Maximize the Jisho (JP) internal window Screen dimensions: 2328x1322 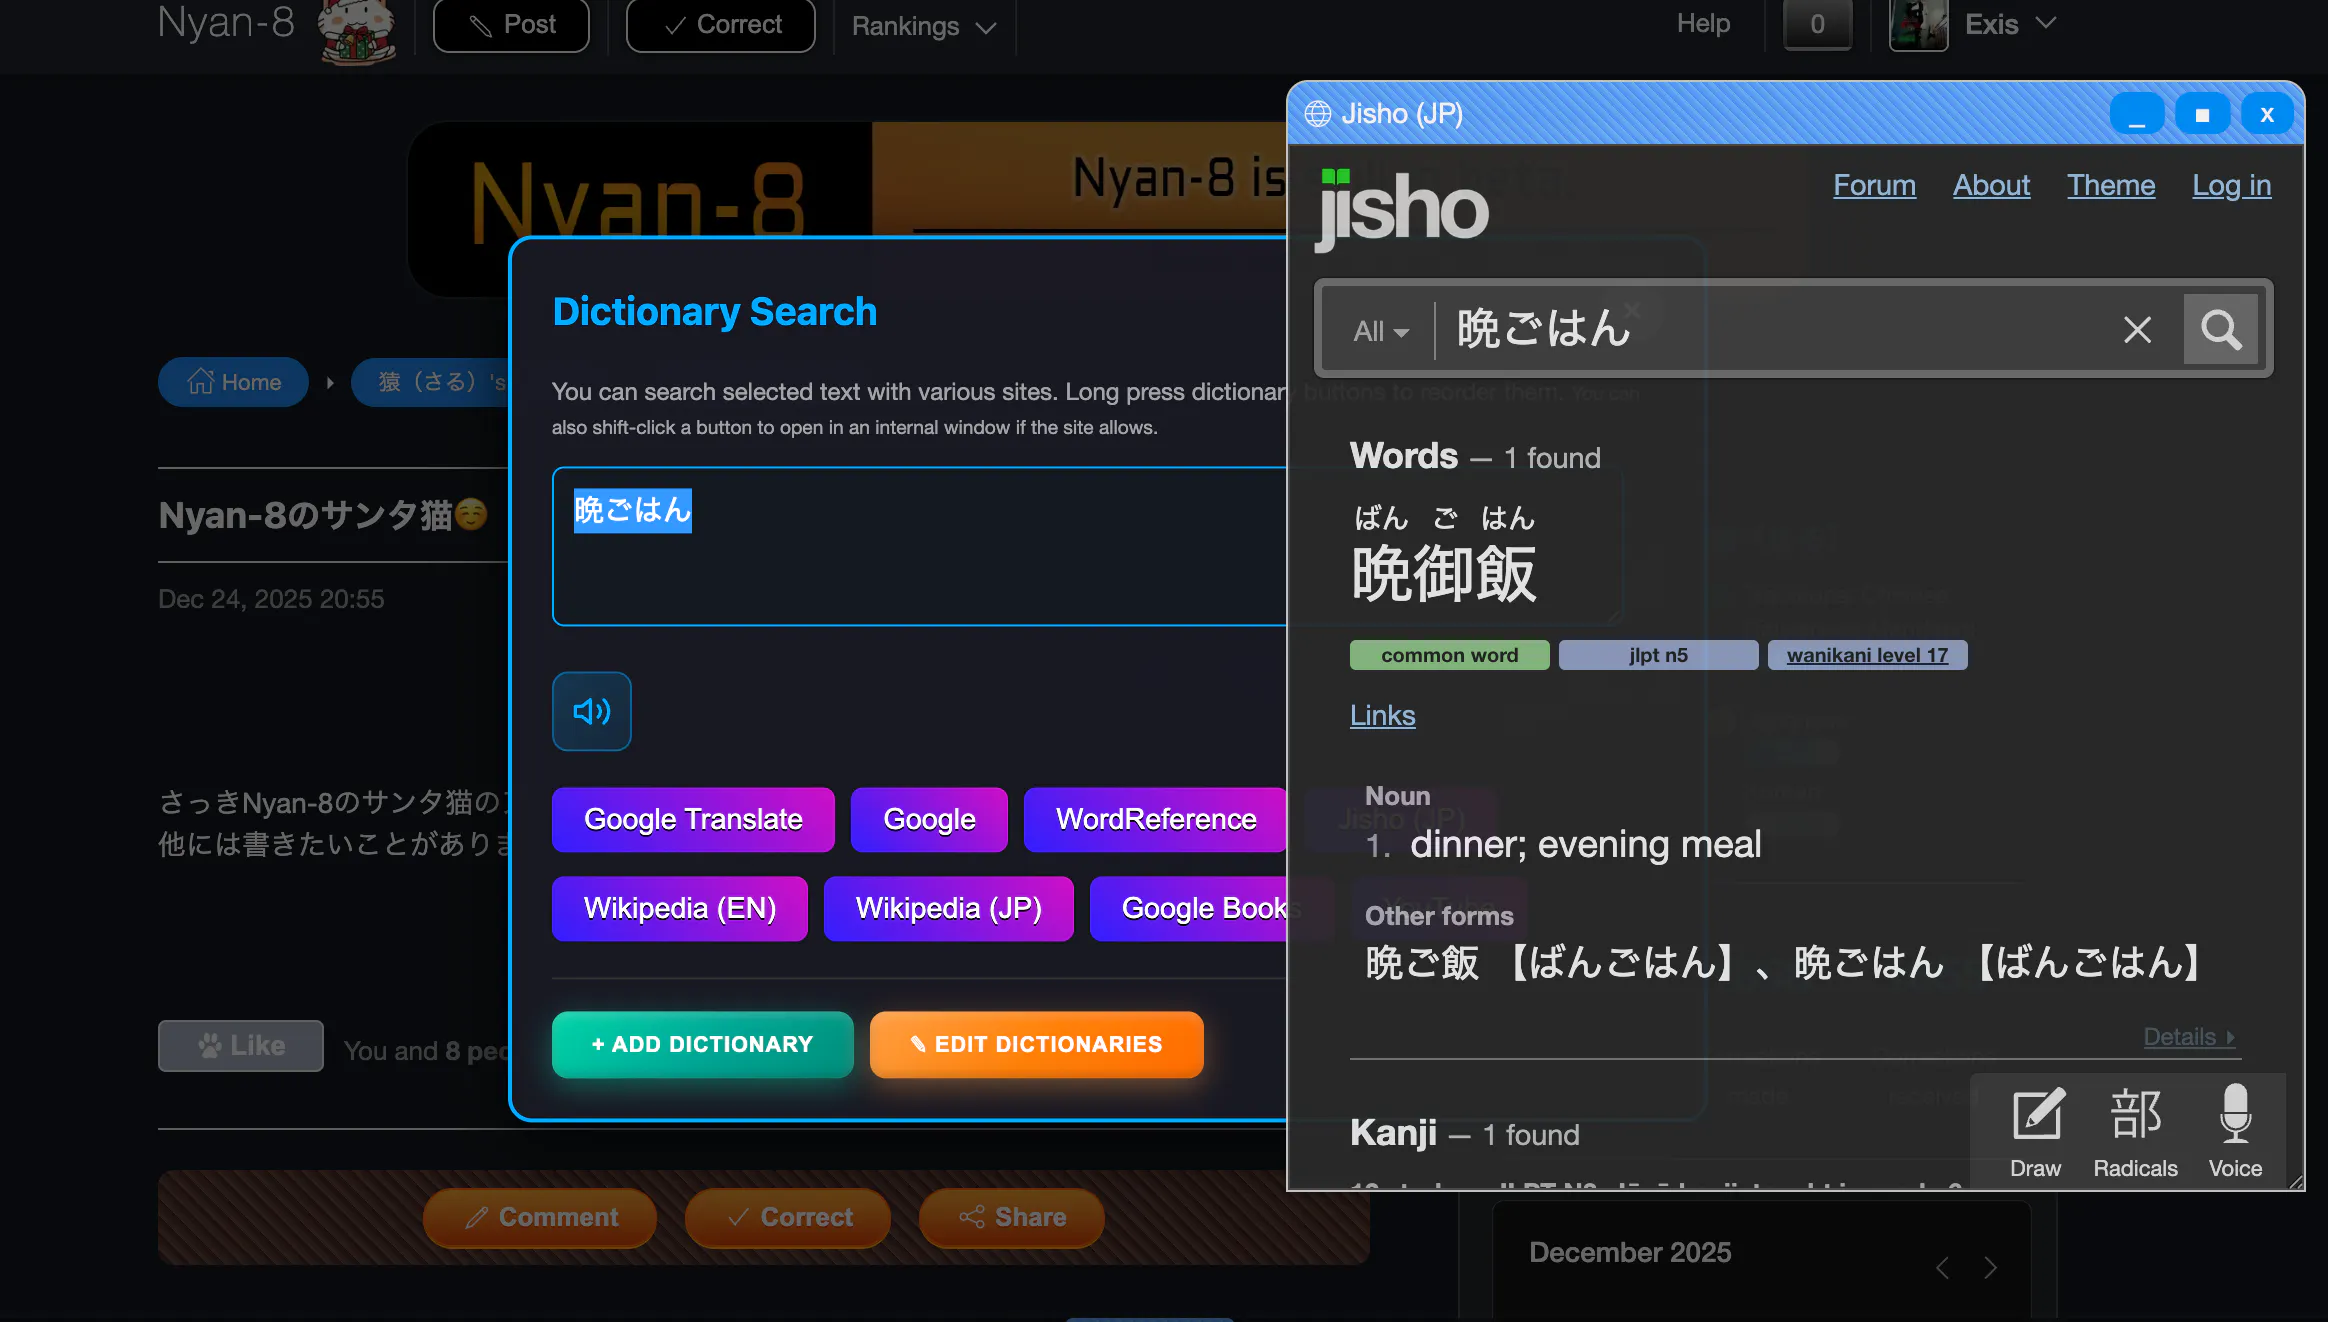[2202, 114]
